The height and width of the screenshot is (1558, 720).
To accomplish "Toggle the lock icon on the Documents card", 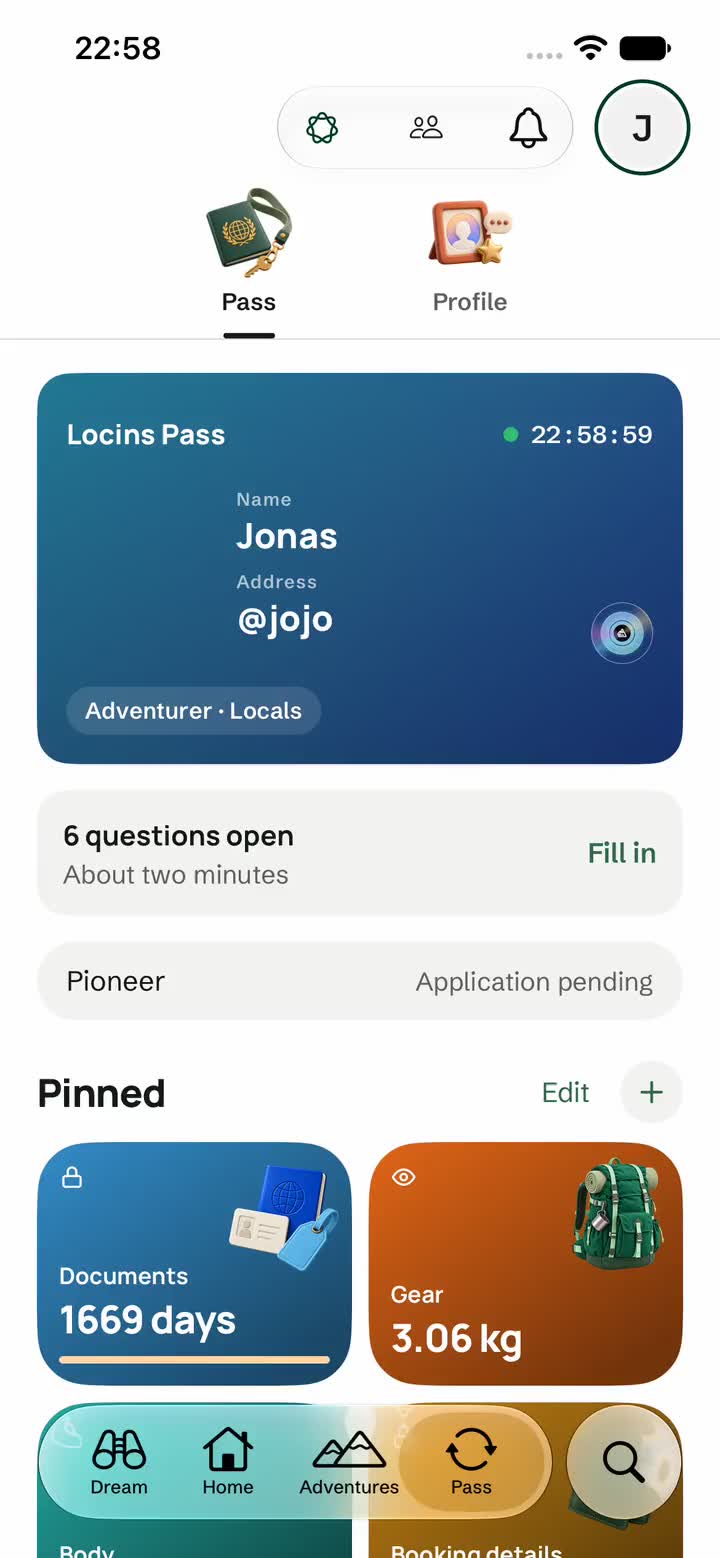I will tap(72, 1177).
